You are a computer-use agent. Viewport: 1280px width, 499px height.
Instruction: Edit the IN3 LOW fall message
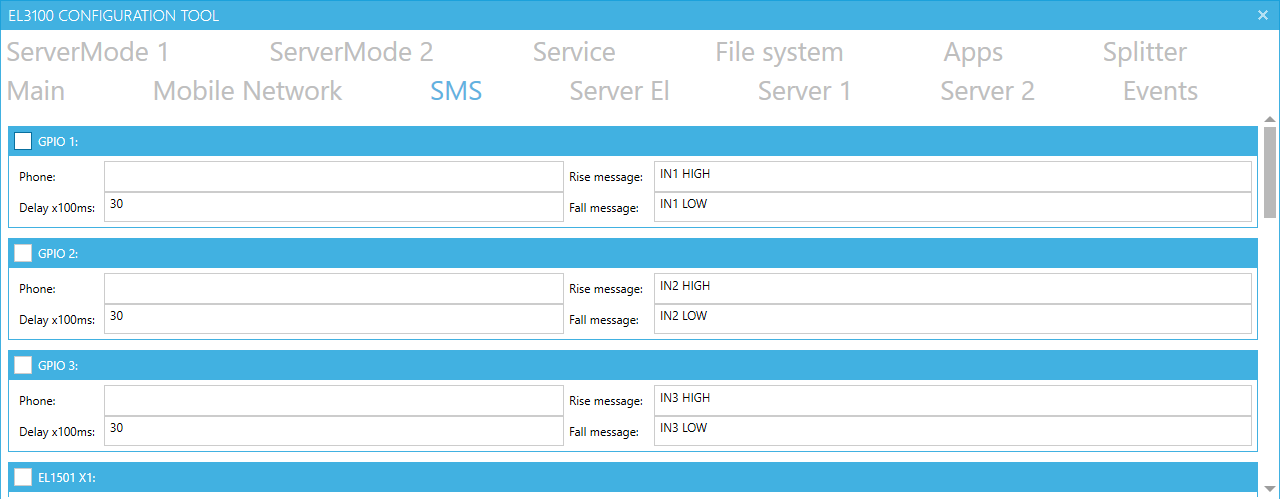coord(953,431)
